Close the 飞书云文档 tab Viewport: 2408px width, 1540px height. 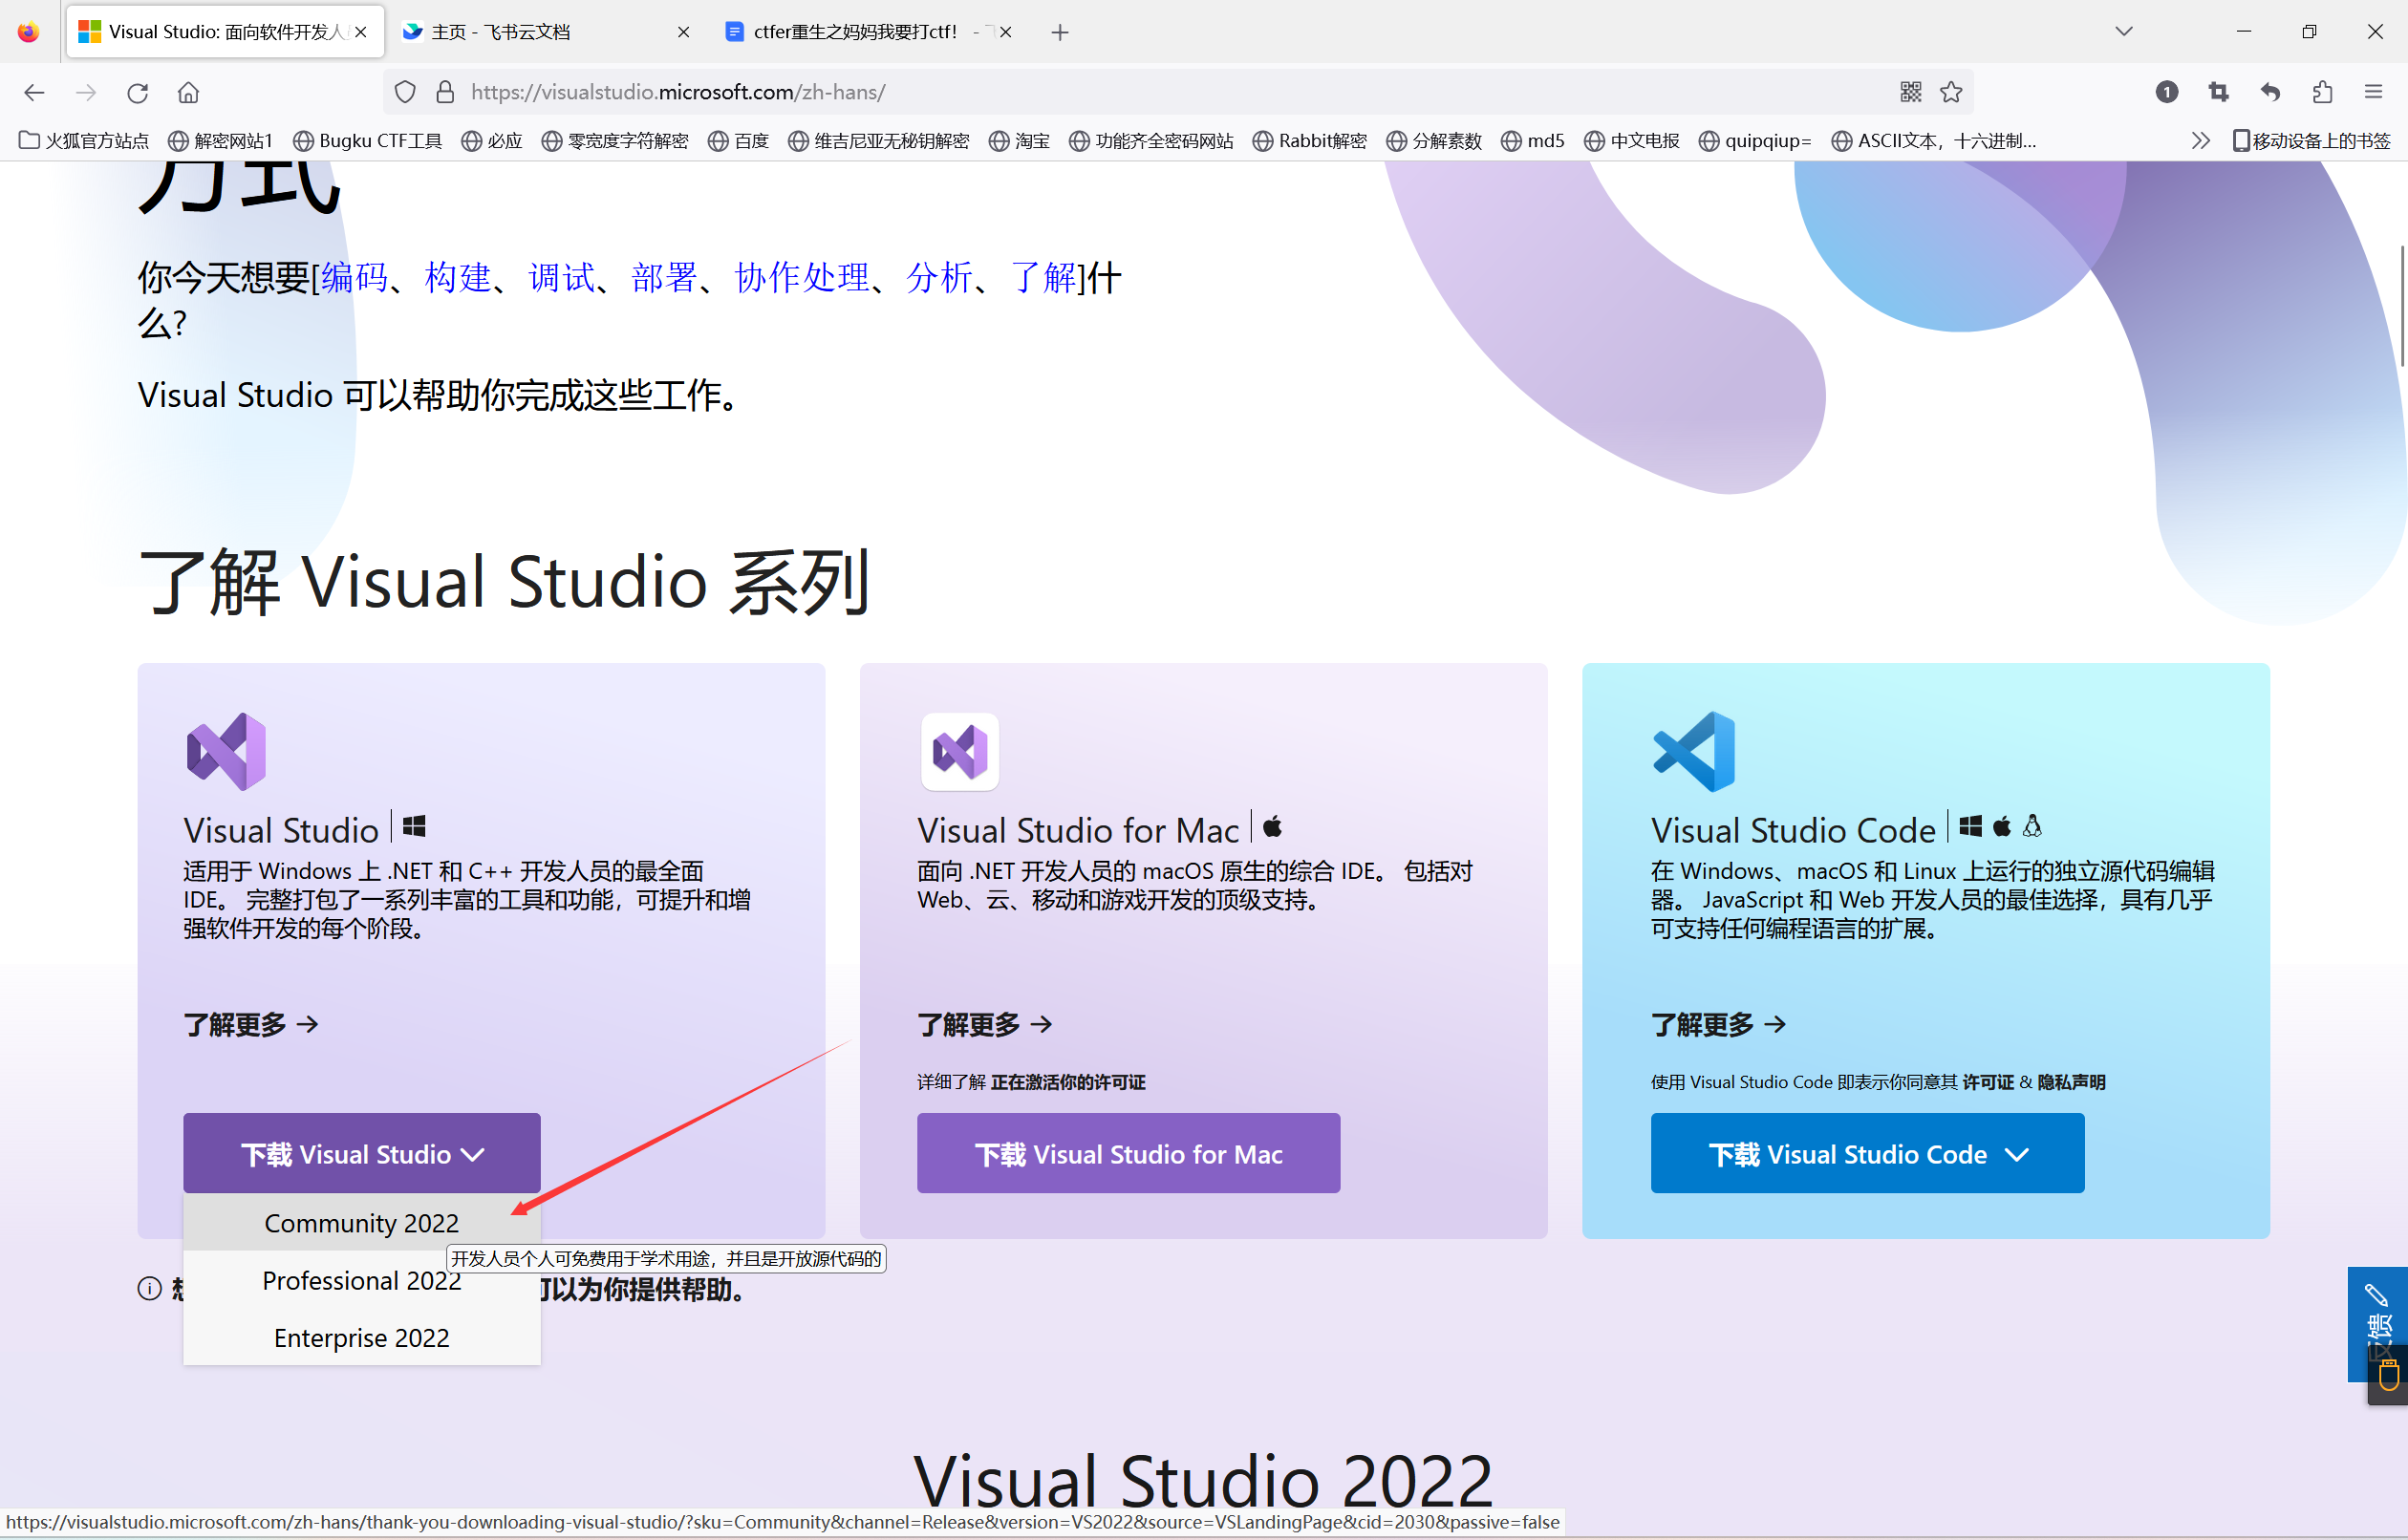684,32
